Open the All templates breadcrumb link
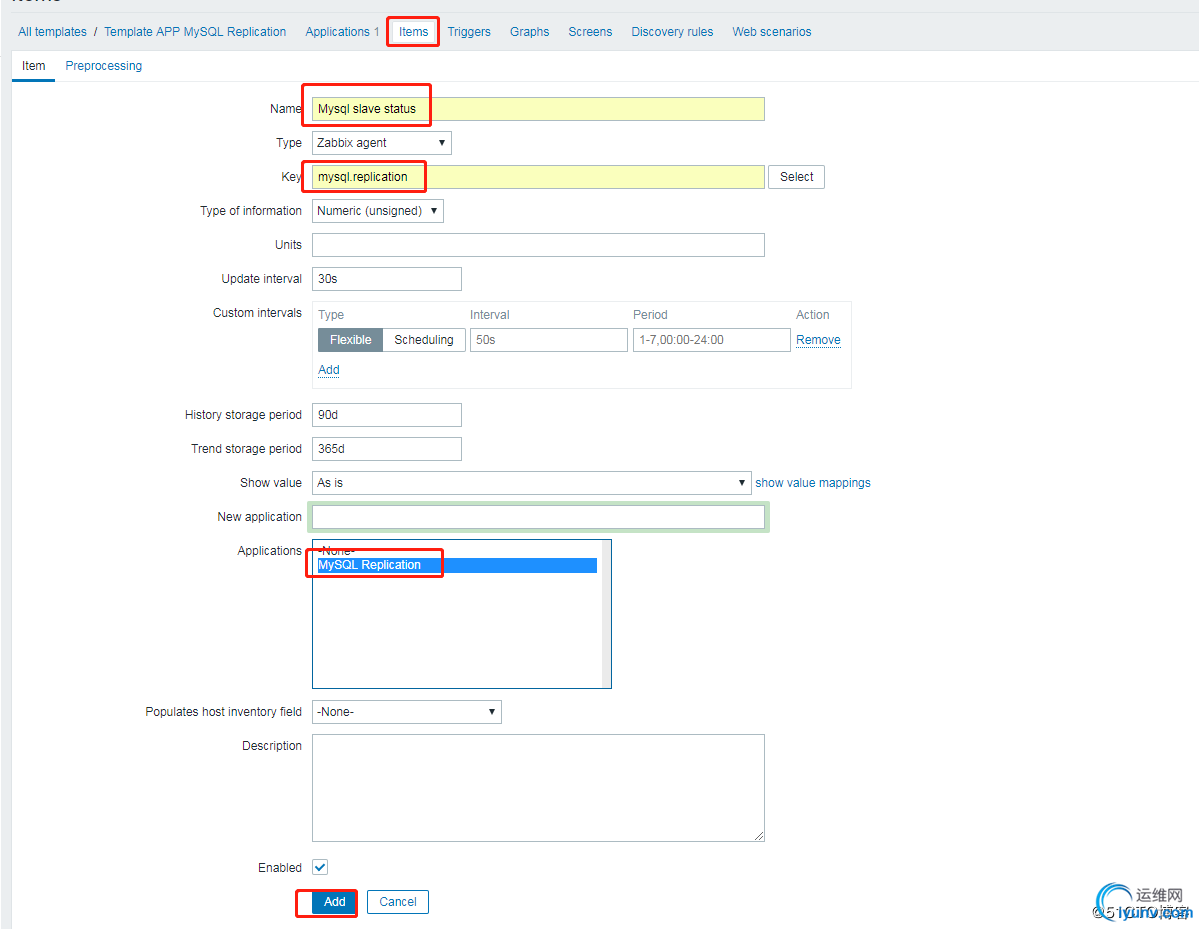The height and width of the screenshot is (929, 1199). coord(52,31)
